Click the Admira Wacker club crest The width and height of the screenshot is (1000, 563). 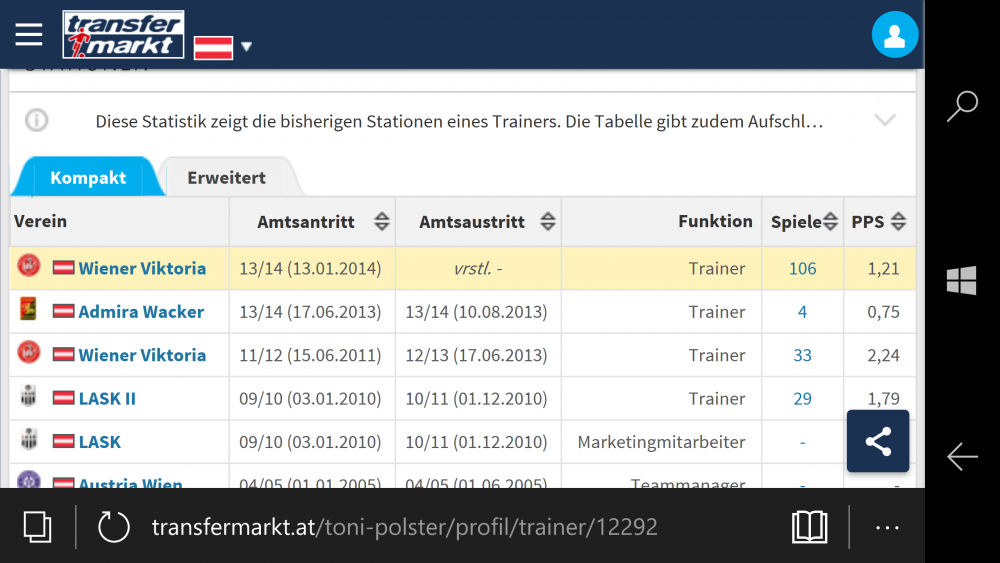[28, 309]
